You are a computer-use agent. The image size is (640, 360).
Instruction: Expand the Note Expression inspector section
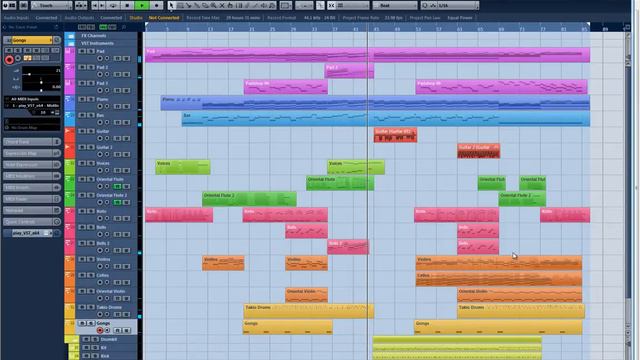[32, 164]
